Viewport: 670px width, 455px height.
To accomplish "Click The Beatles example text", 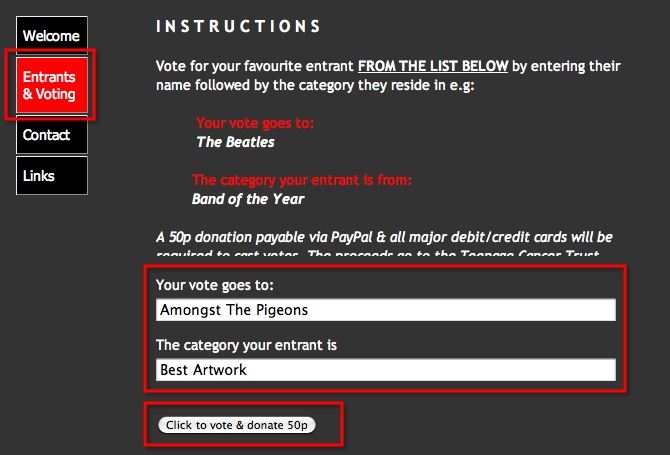I will (x=235, y=141).
